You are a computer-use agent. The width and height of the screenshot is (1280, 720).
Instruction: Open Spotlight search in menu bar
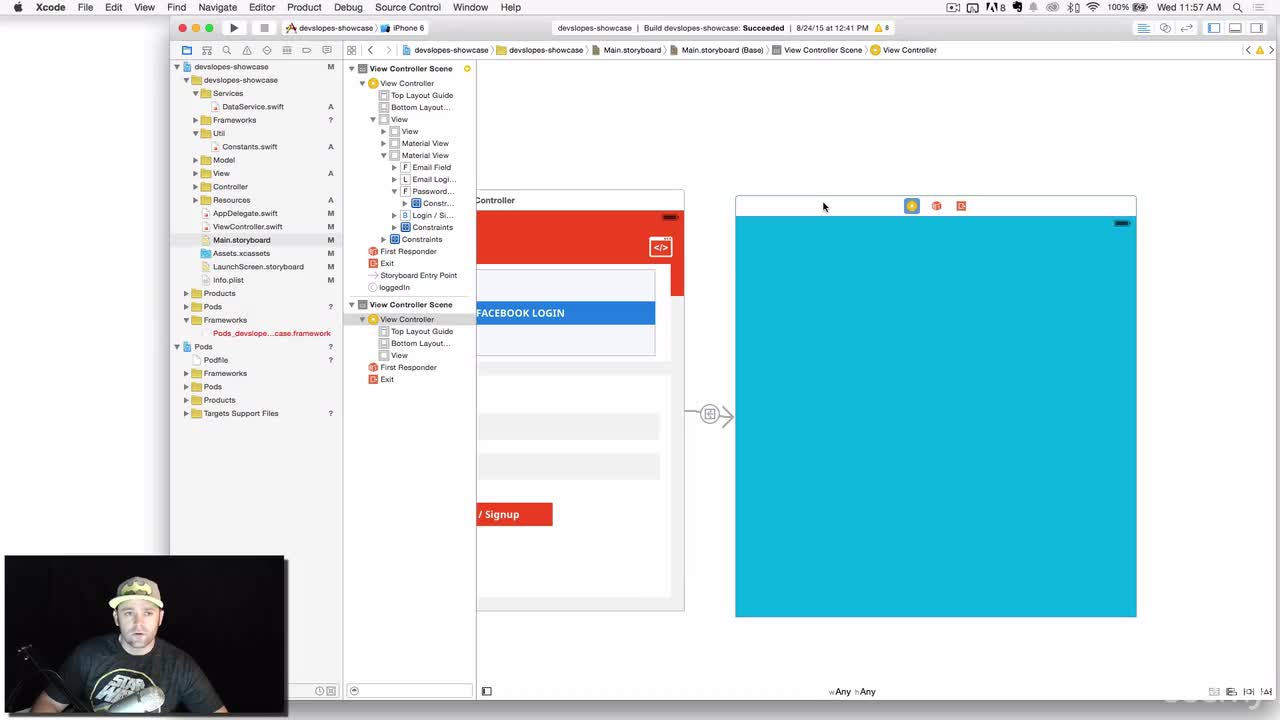point(1237,7)
